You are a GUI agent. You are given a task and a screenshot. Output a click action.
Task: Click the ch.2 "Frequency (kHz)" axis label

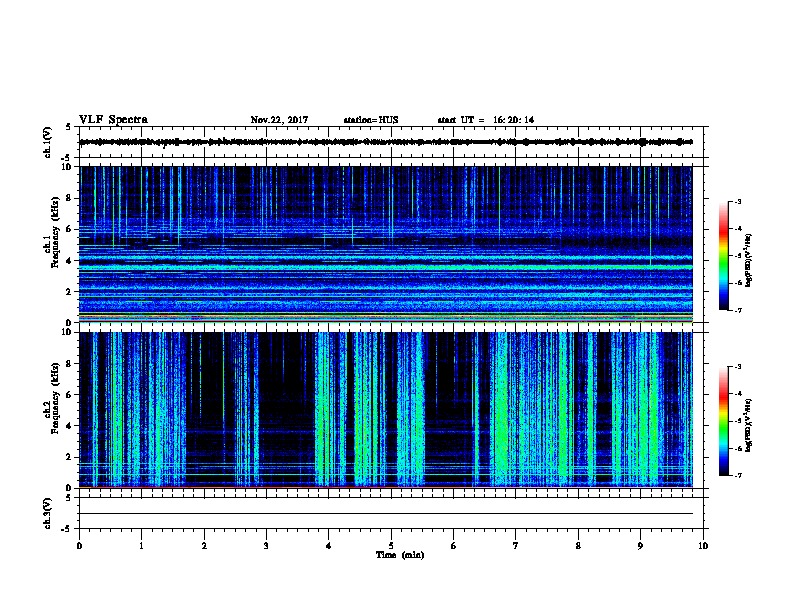tap(55, 398)
